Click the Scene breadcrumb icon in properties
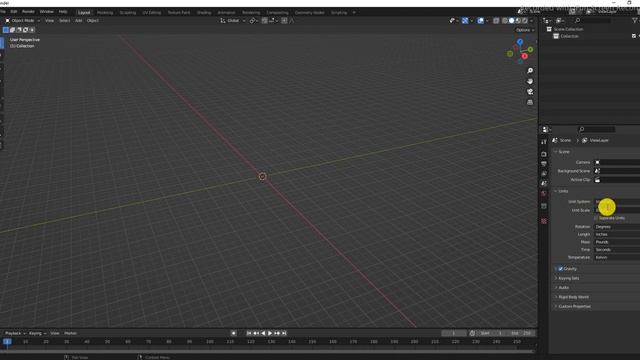The width and height of the screenshot is (640, 360). (x=555, y=140)
